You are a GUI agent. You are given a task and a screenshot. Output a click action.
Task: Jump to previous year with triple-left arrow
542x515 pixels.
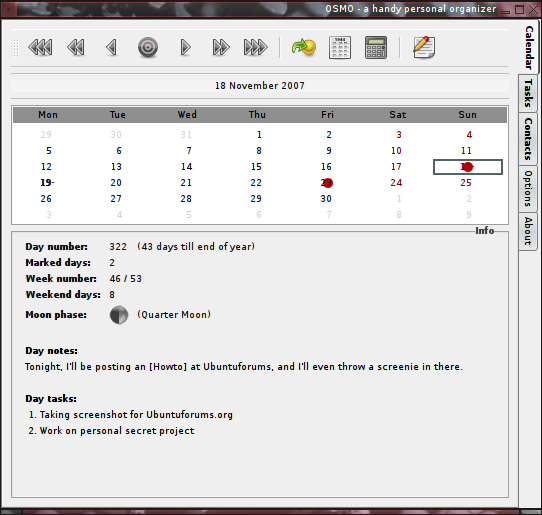coord(40,47)
